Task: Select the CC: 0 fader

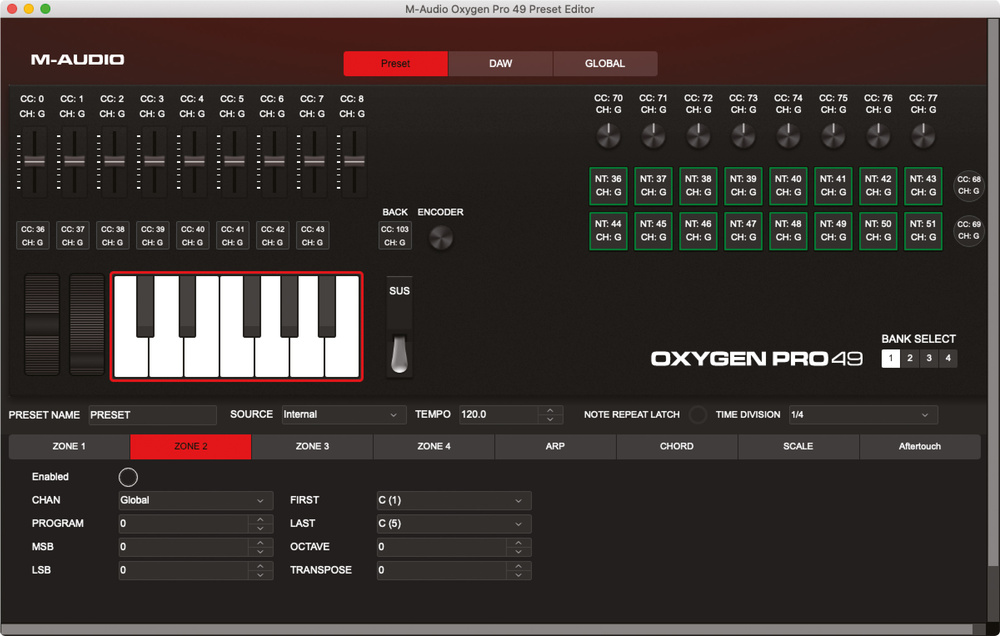Action: [34, 161]
